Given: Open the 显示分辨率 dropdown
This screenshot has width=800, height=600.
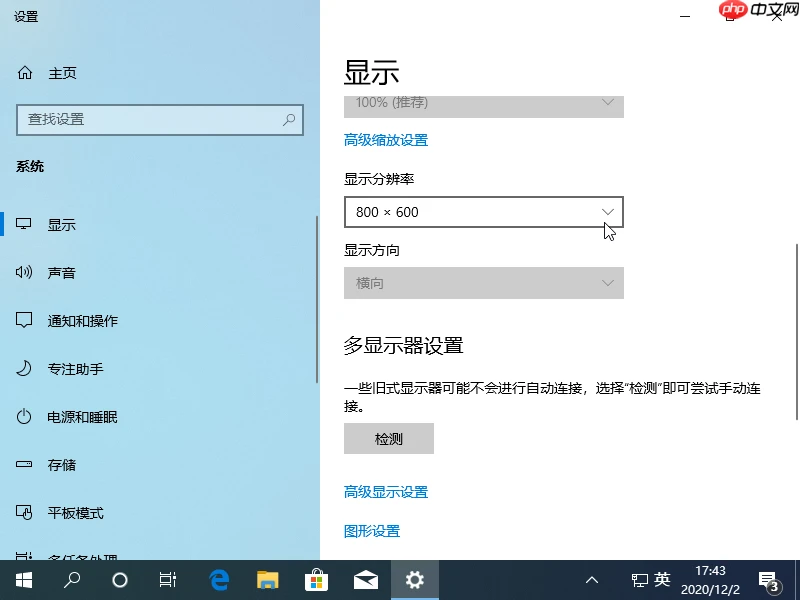Looking at the screenshot, I should (x=484, y=212).
